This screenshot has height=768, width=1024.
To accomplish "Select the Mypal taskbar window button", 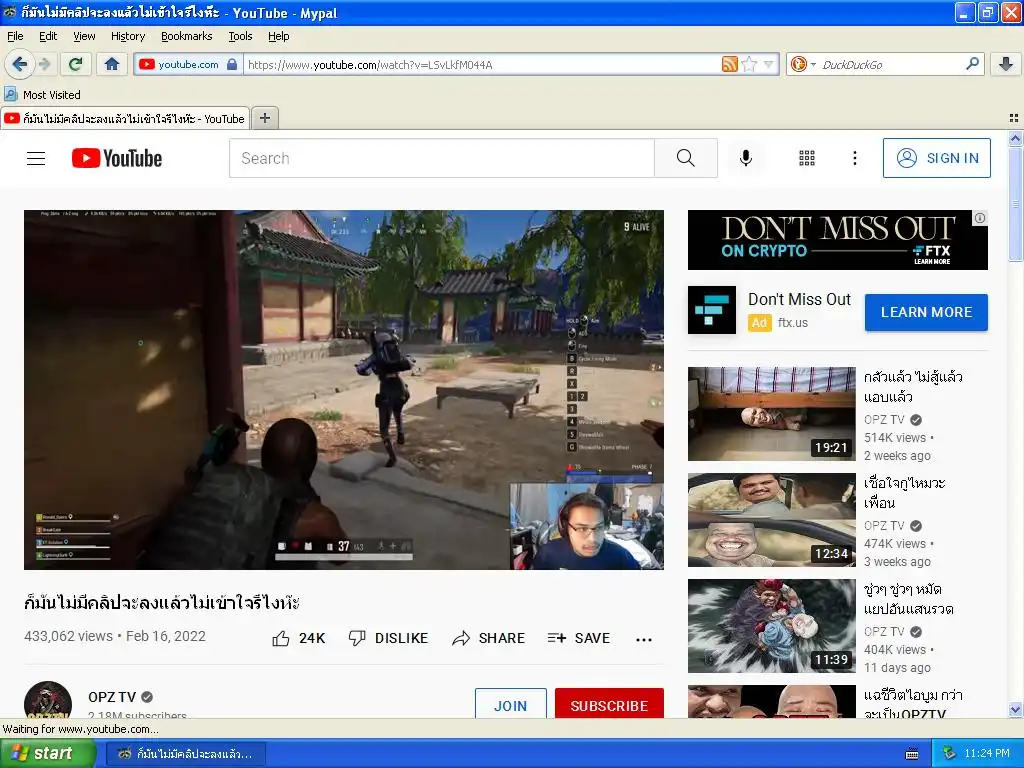I will [185, 754].
